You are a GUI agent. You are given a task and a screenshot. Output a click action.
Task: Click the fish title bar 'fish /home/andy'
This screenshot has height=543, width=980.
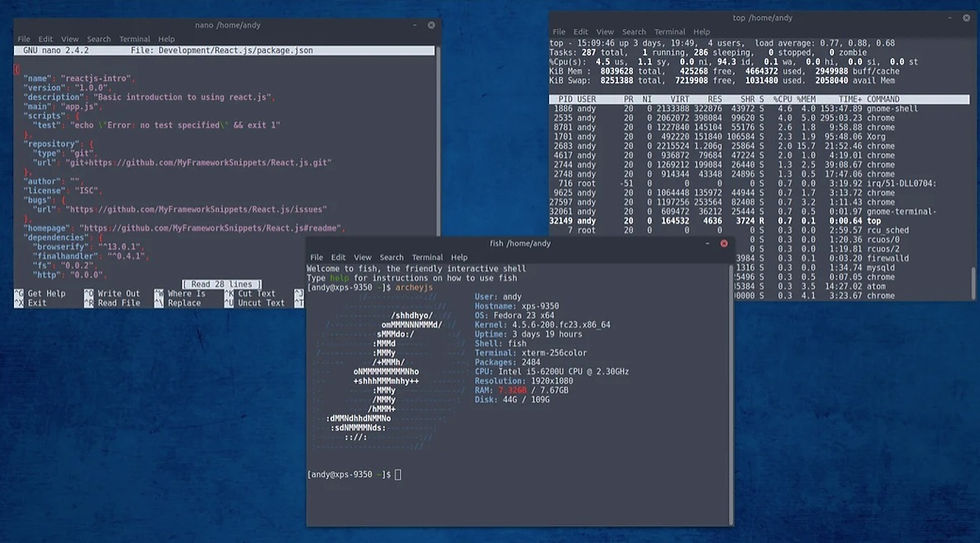[x=520, y=243]
